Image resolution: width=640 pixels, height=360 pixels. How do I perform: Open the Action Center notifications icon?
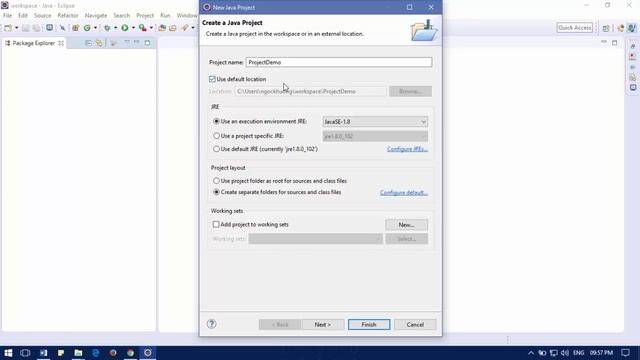(x=626, y=353)
